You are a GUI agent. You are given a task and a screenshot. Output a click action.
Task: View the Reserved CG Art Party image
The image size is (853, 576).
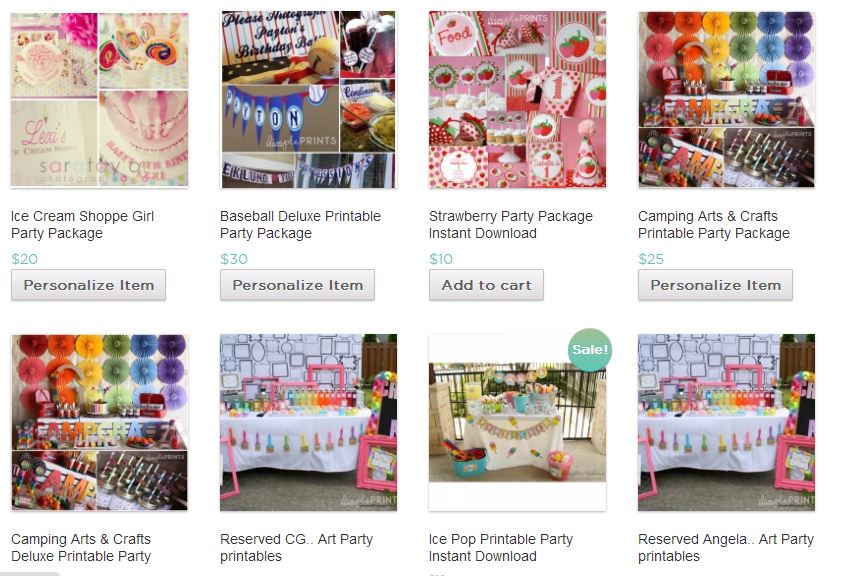click(308, 423)
